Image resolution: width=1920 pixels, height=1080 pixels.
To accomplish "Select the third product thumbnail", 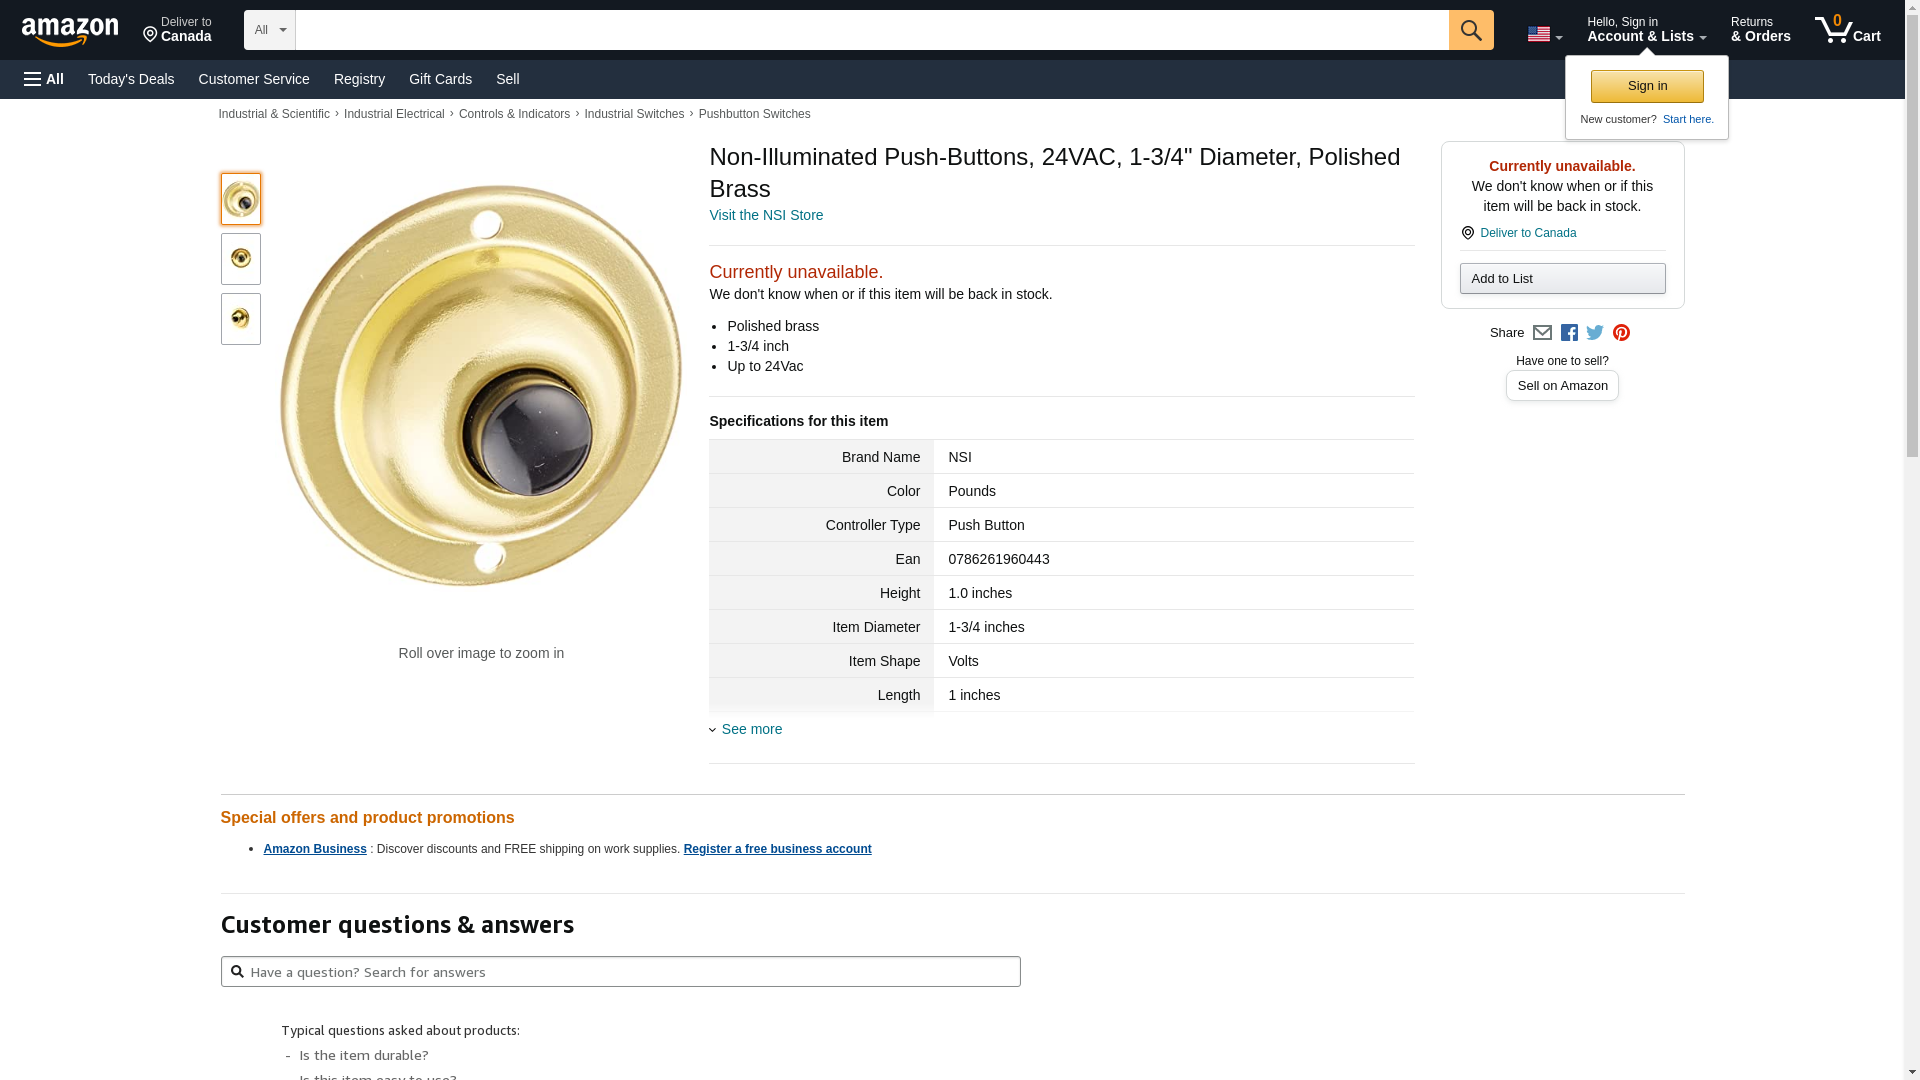I will [x=241, y=319].
